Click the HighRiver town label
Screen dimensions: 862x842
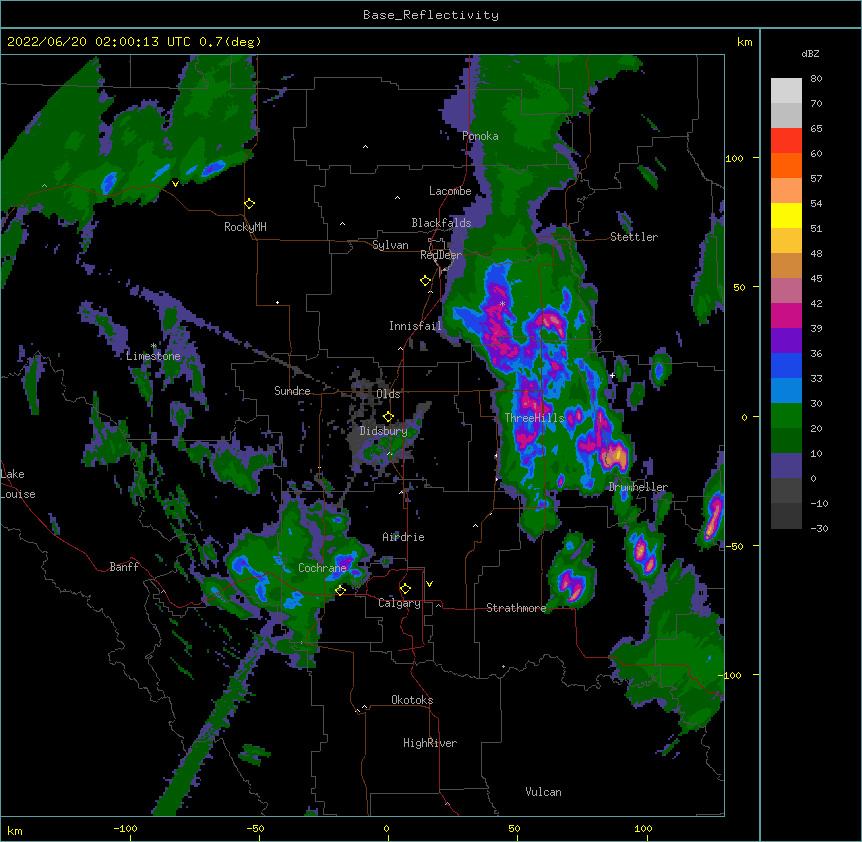point(430,743)
